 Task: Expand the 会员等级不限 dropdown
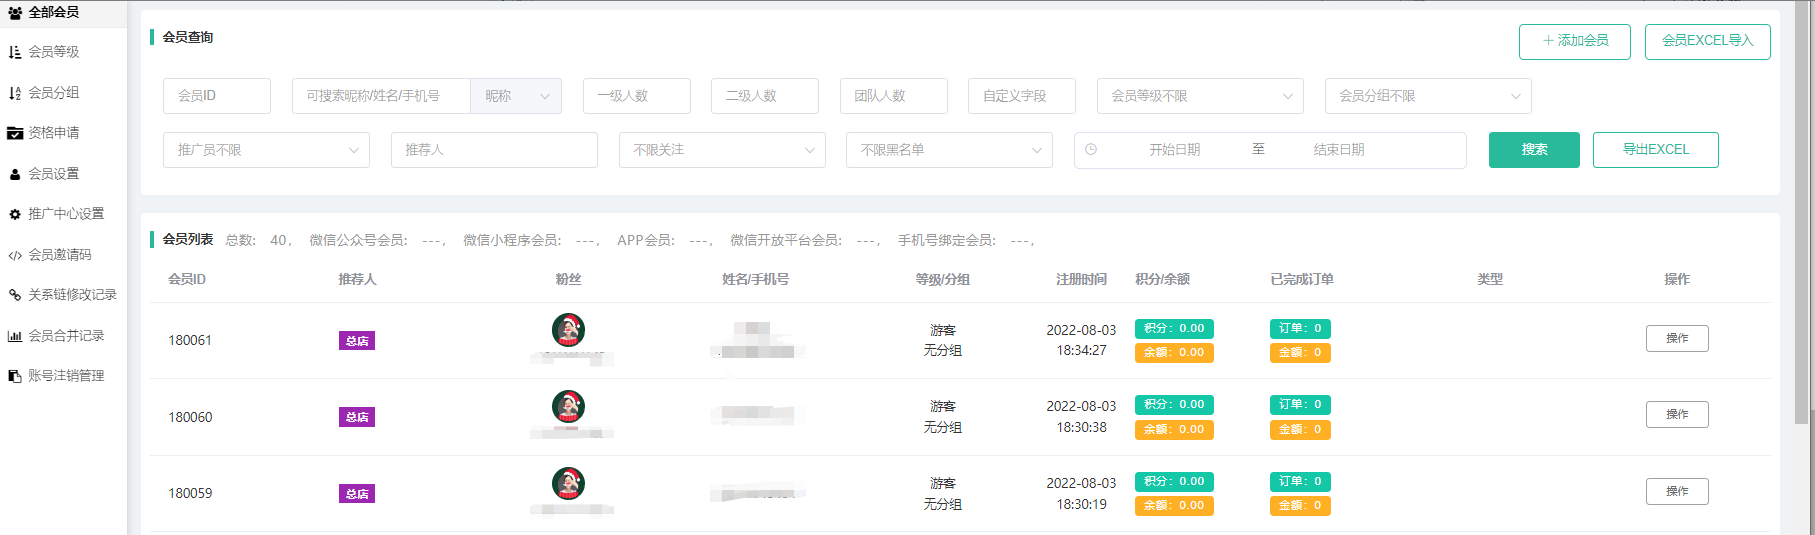(1199, 96)
